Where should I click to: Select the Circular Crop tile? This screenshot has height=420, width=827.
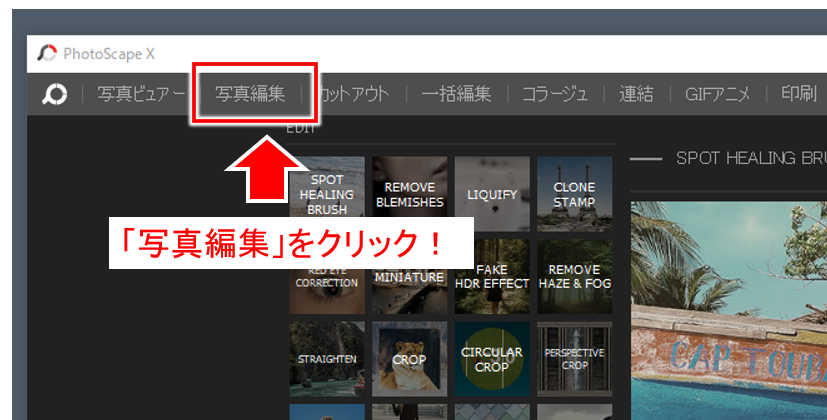[x=492, y=359]
